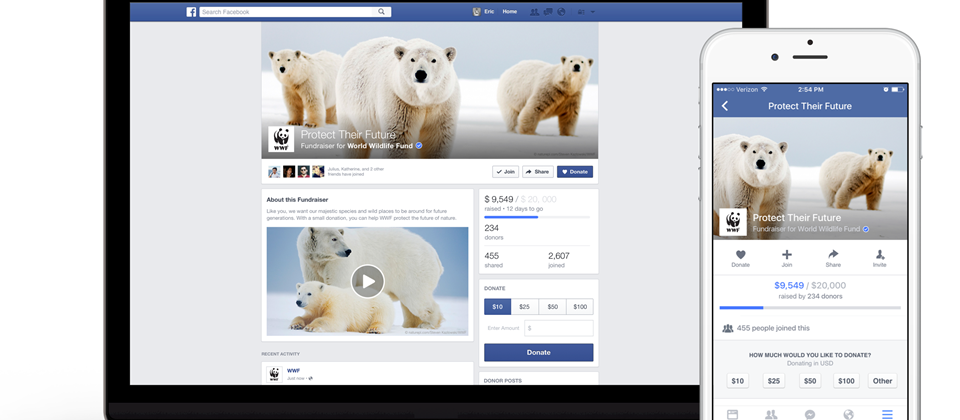960x420 pixels.
Task: Click Eric's profile picture in the header
Action: pyautogui.click(x=477, y=12)
